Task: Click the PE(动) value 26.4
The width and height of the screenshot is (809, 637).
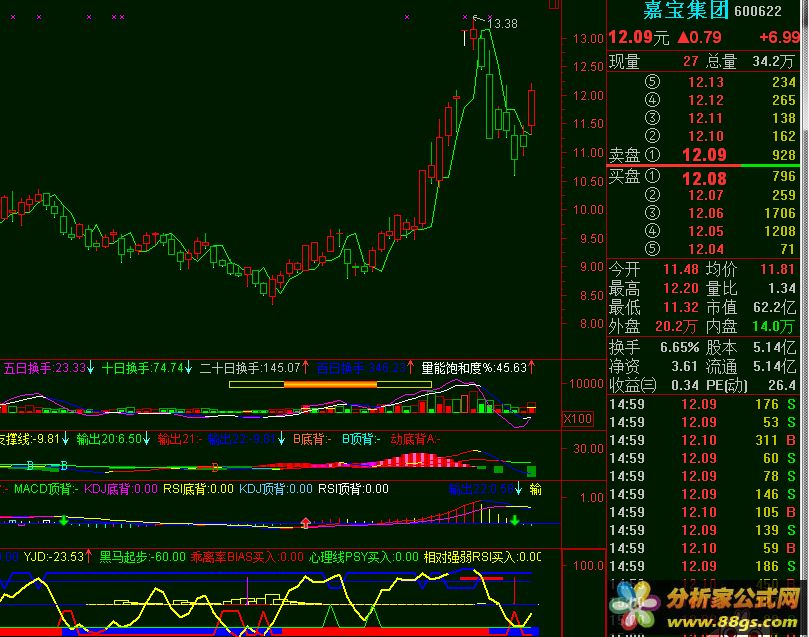Action: click(781, 385)
